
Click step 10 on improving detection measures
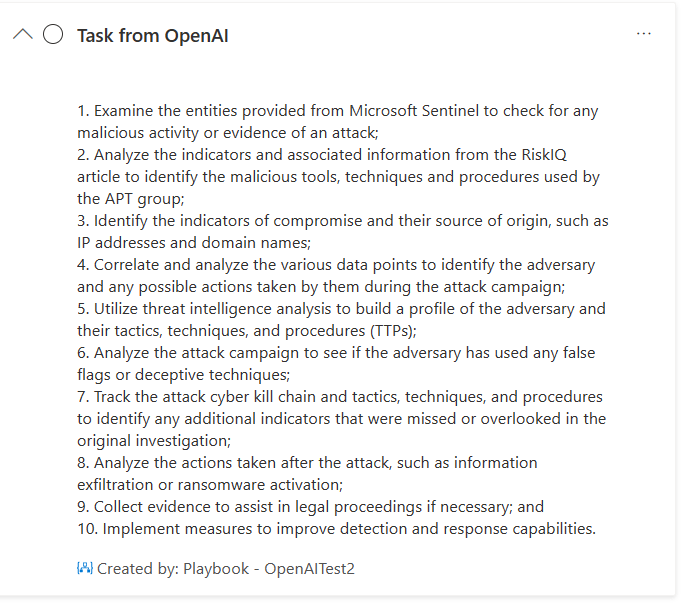(x=336, y=528)
